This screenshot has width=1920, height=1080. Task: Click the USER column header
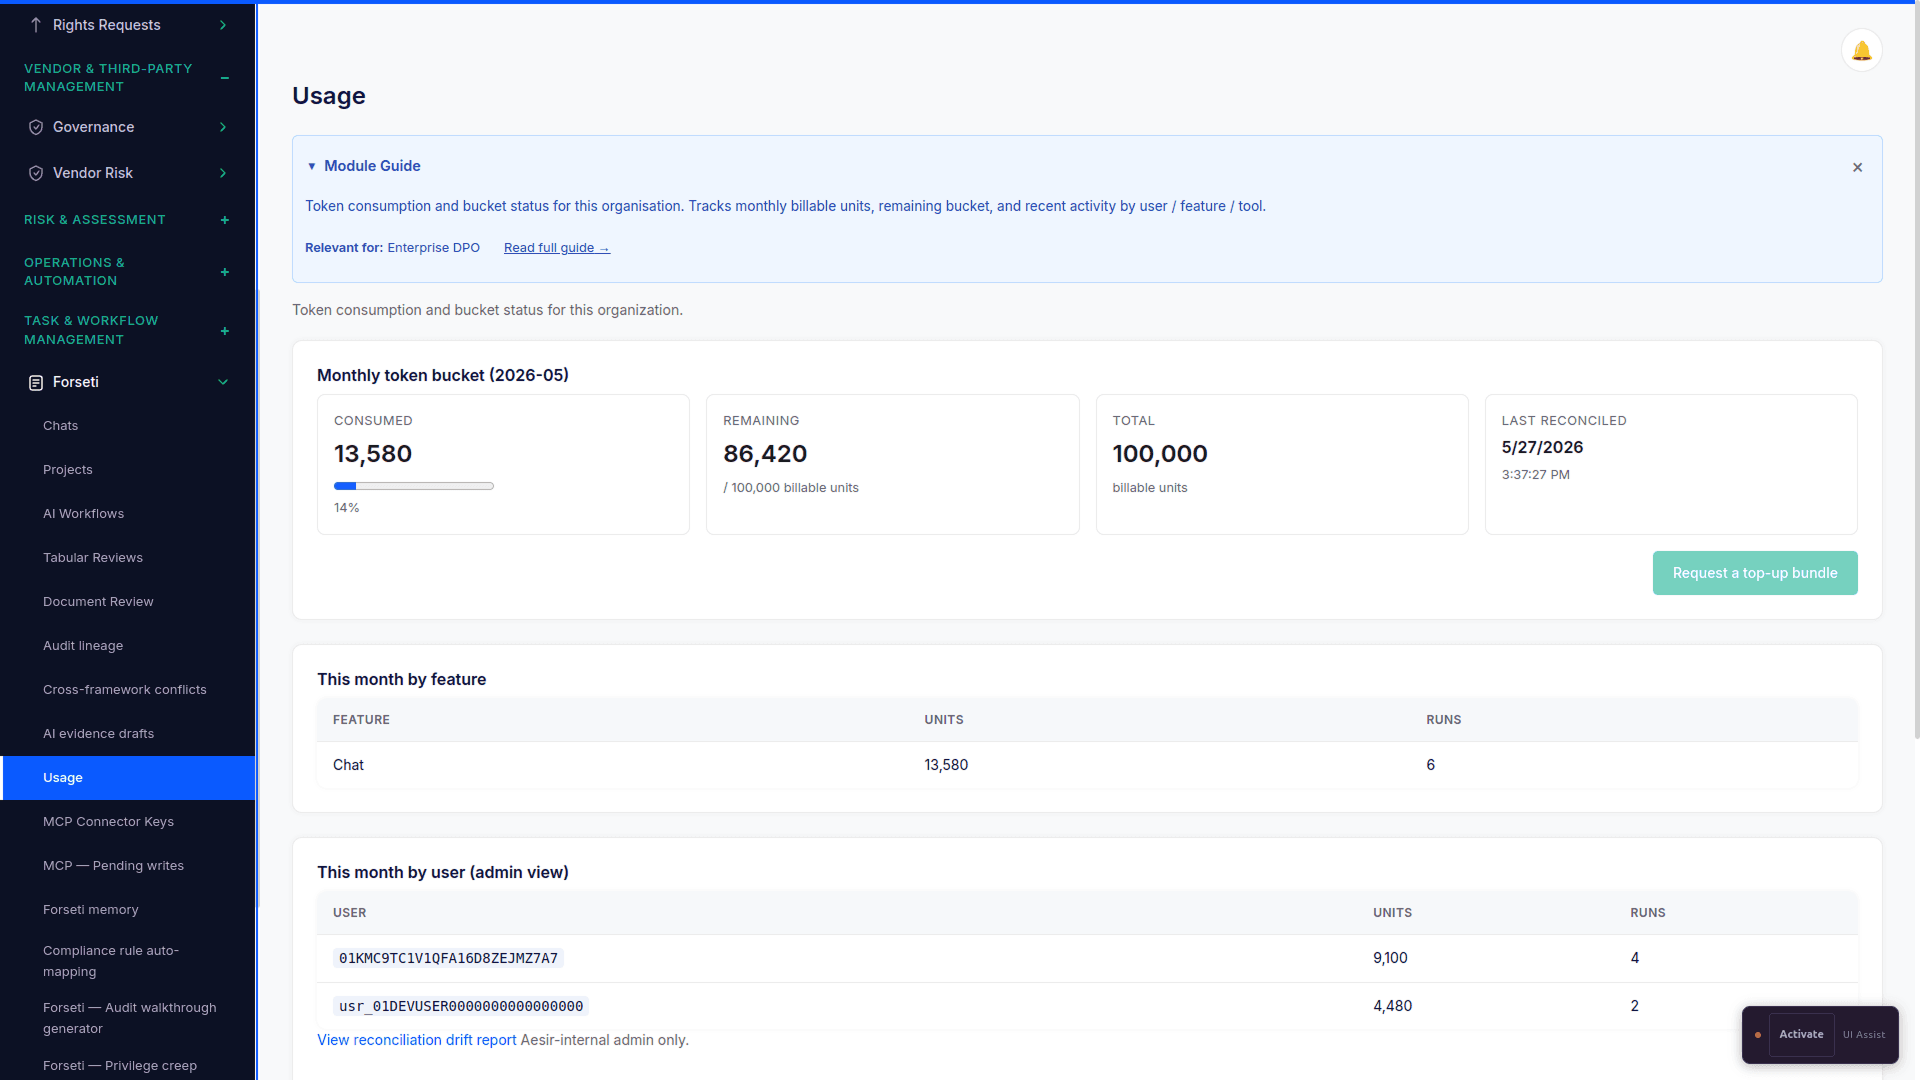click(x=349, y=913)
